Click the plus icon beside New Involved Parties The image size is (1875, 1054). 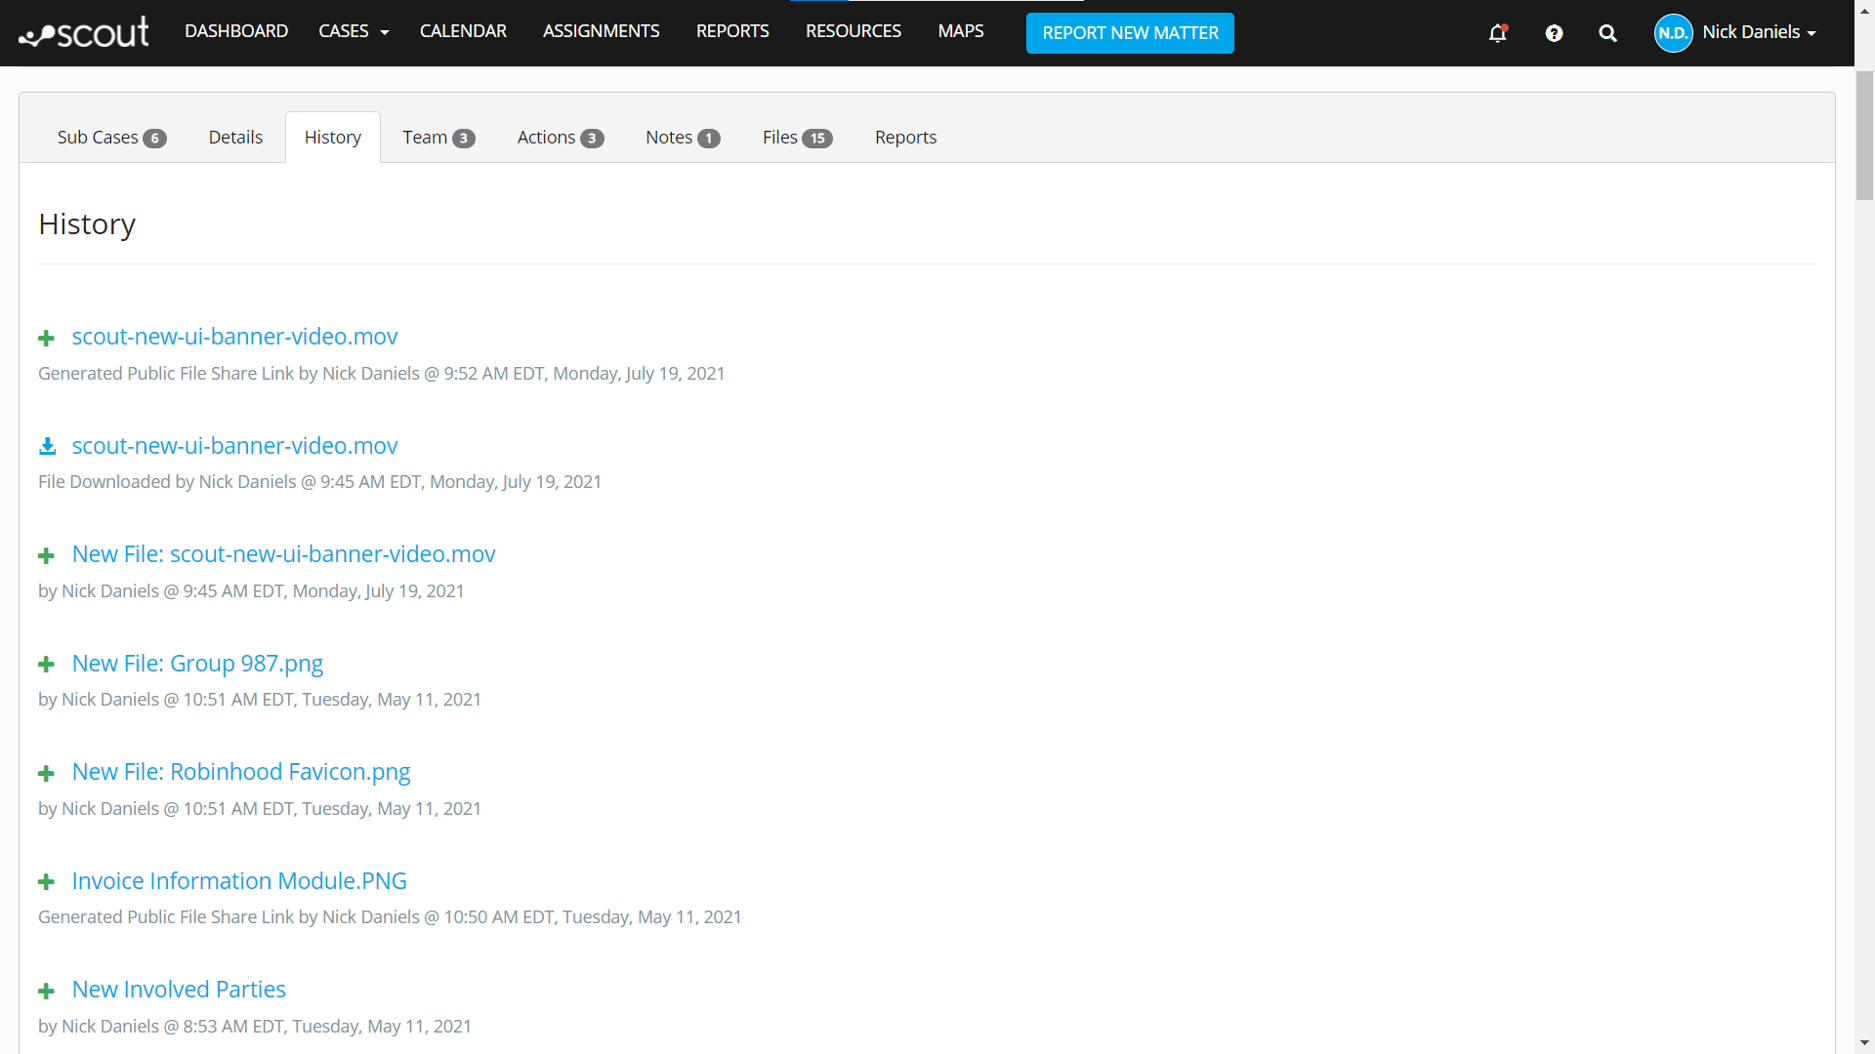pyautogui.click(x=46, y=991)
